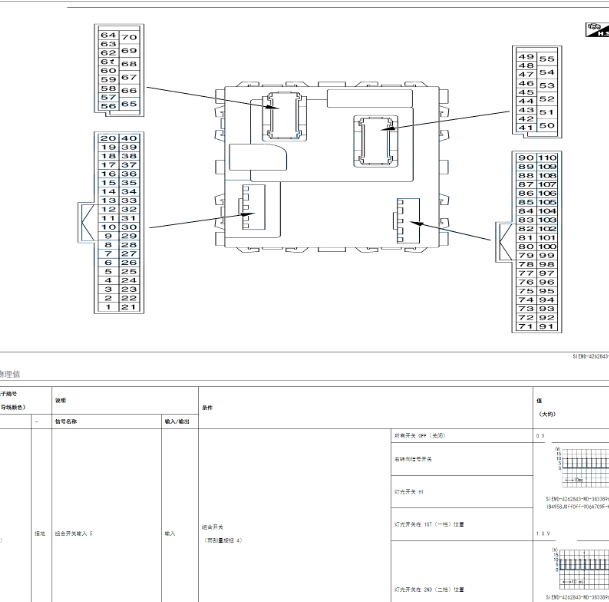This screenshot has height=602, width=609.
Task: Select pin 105 in the lower-right connector
Action: (x=547, y=202)
